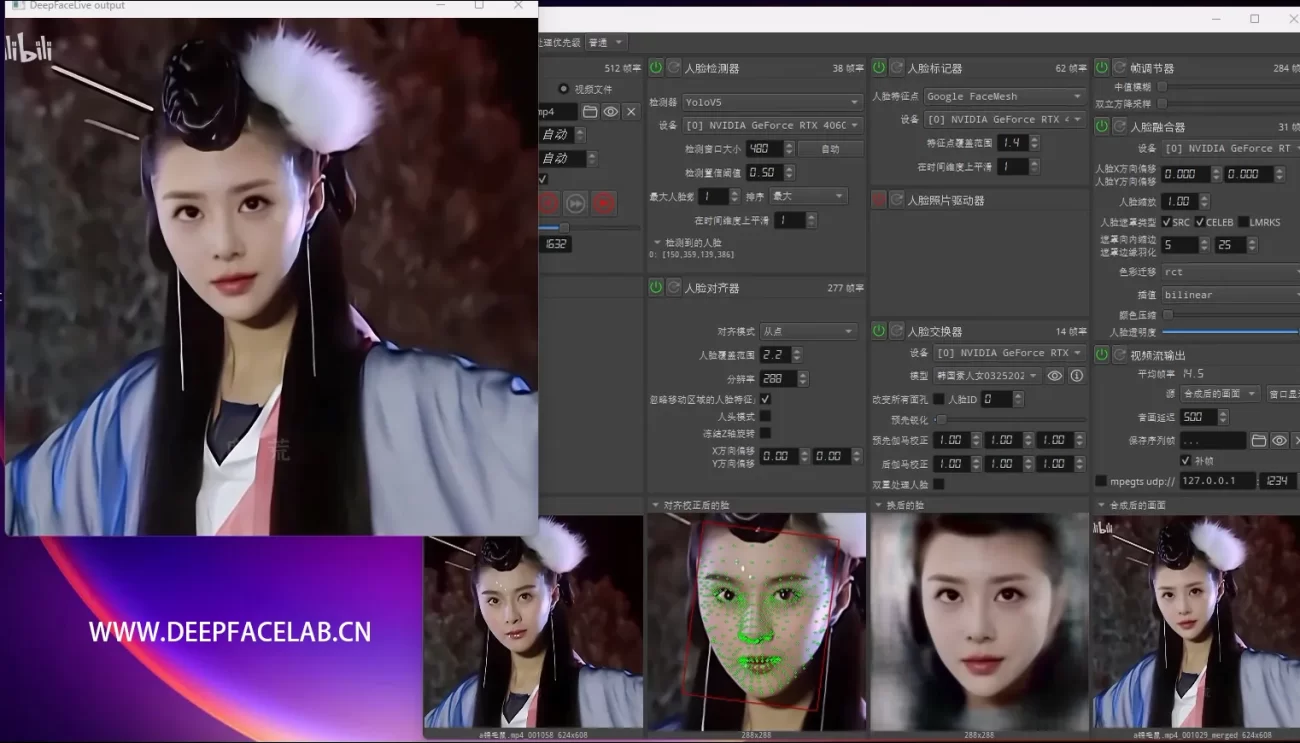
Task: Click 窗口显示 button in 视频流输出
Action: (x=1284, y=394)
